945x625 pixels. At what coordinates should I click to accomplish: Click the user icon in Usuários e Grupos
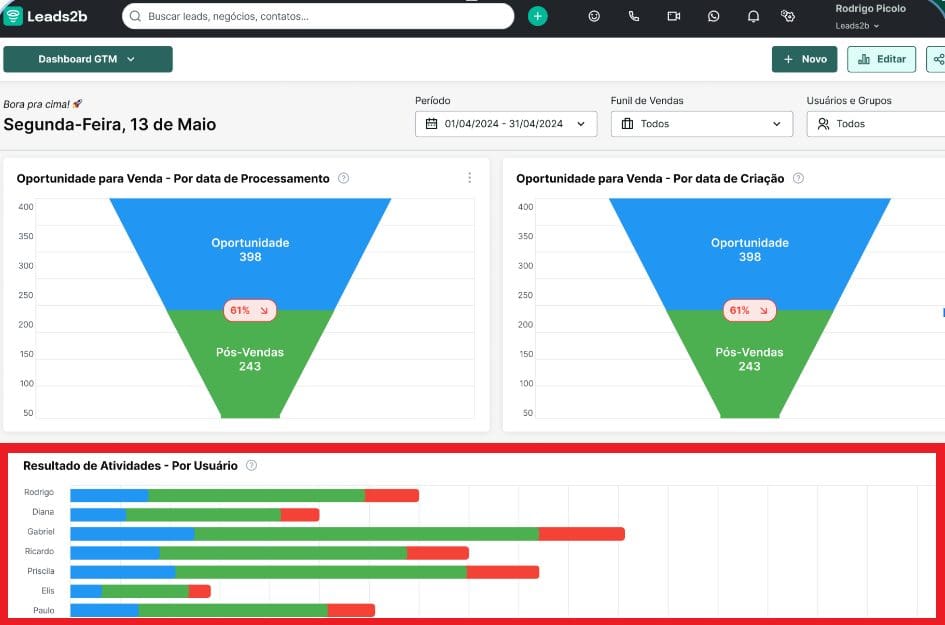click(823, 124)
